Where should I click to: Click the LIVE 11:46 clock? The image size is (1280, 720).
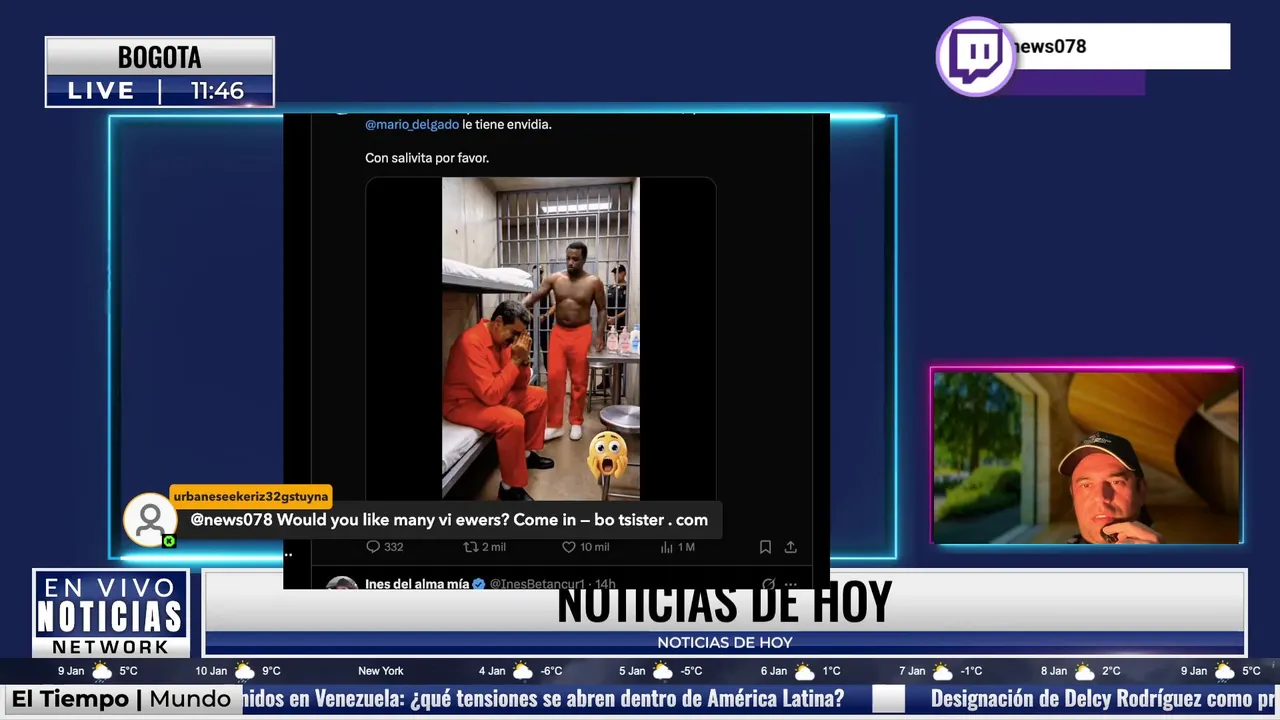pos(160,91)
